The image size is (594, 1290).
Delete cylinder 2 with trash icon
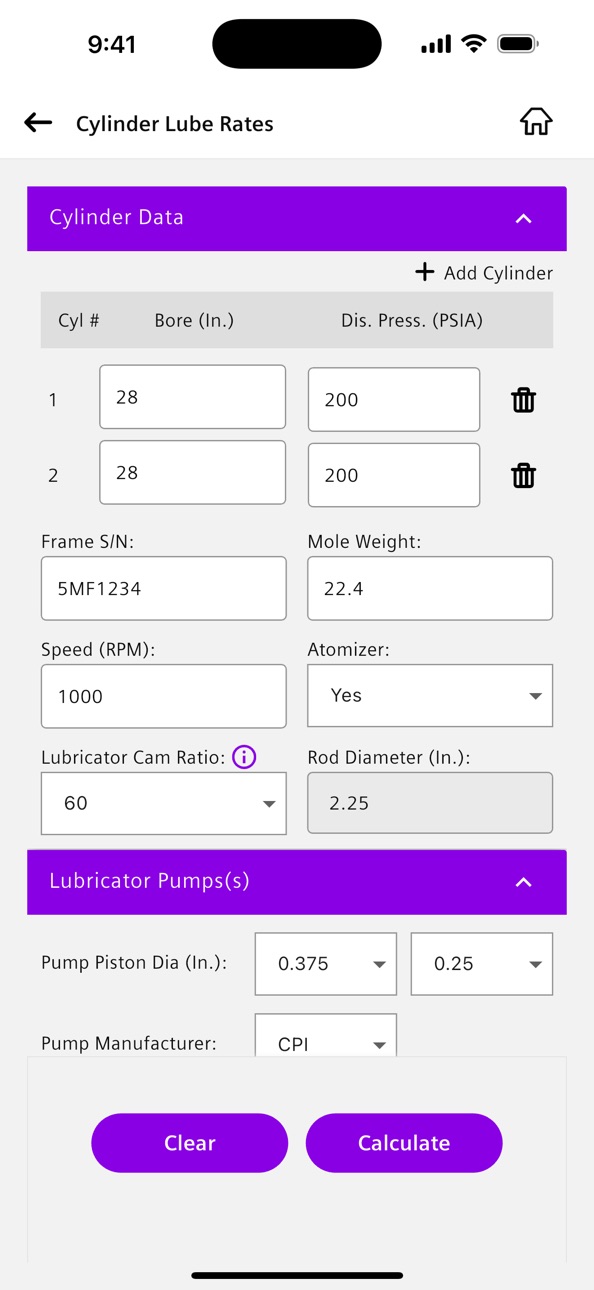click(x=523, y=475)
